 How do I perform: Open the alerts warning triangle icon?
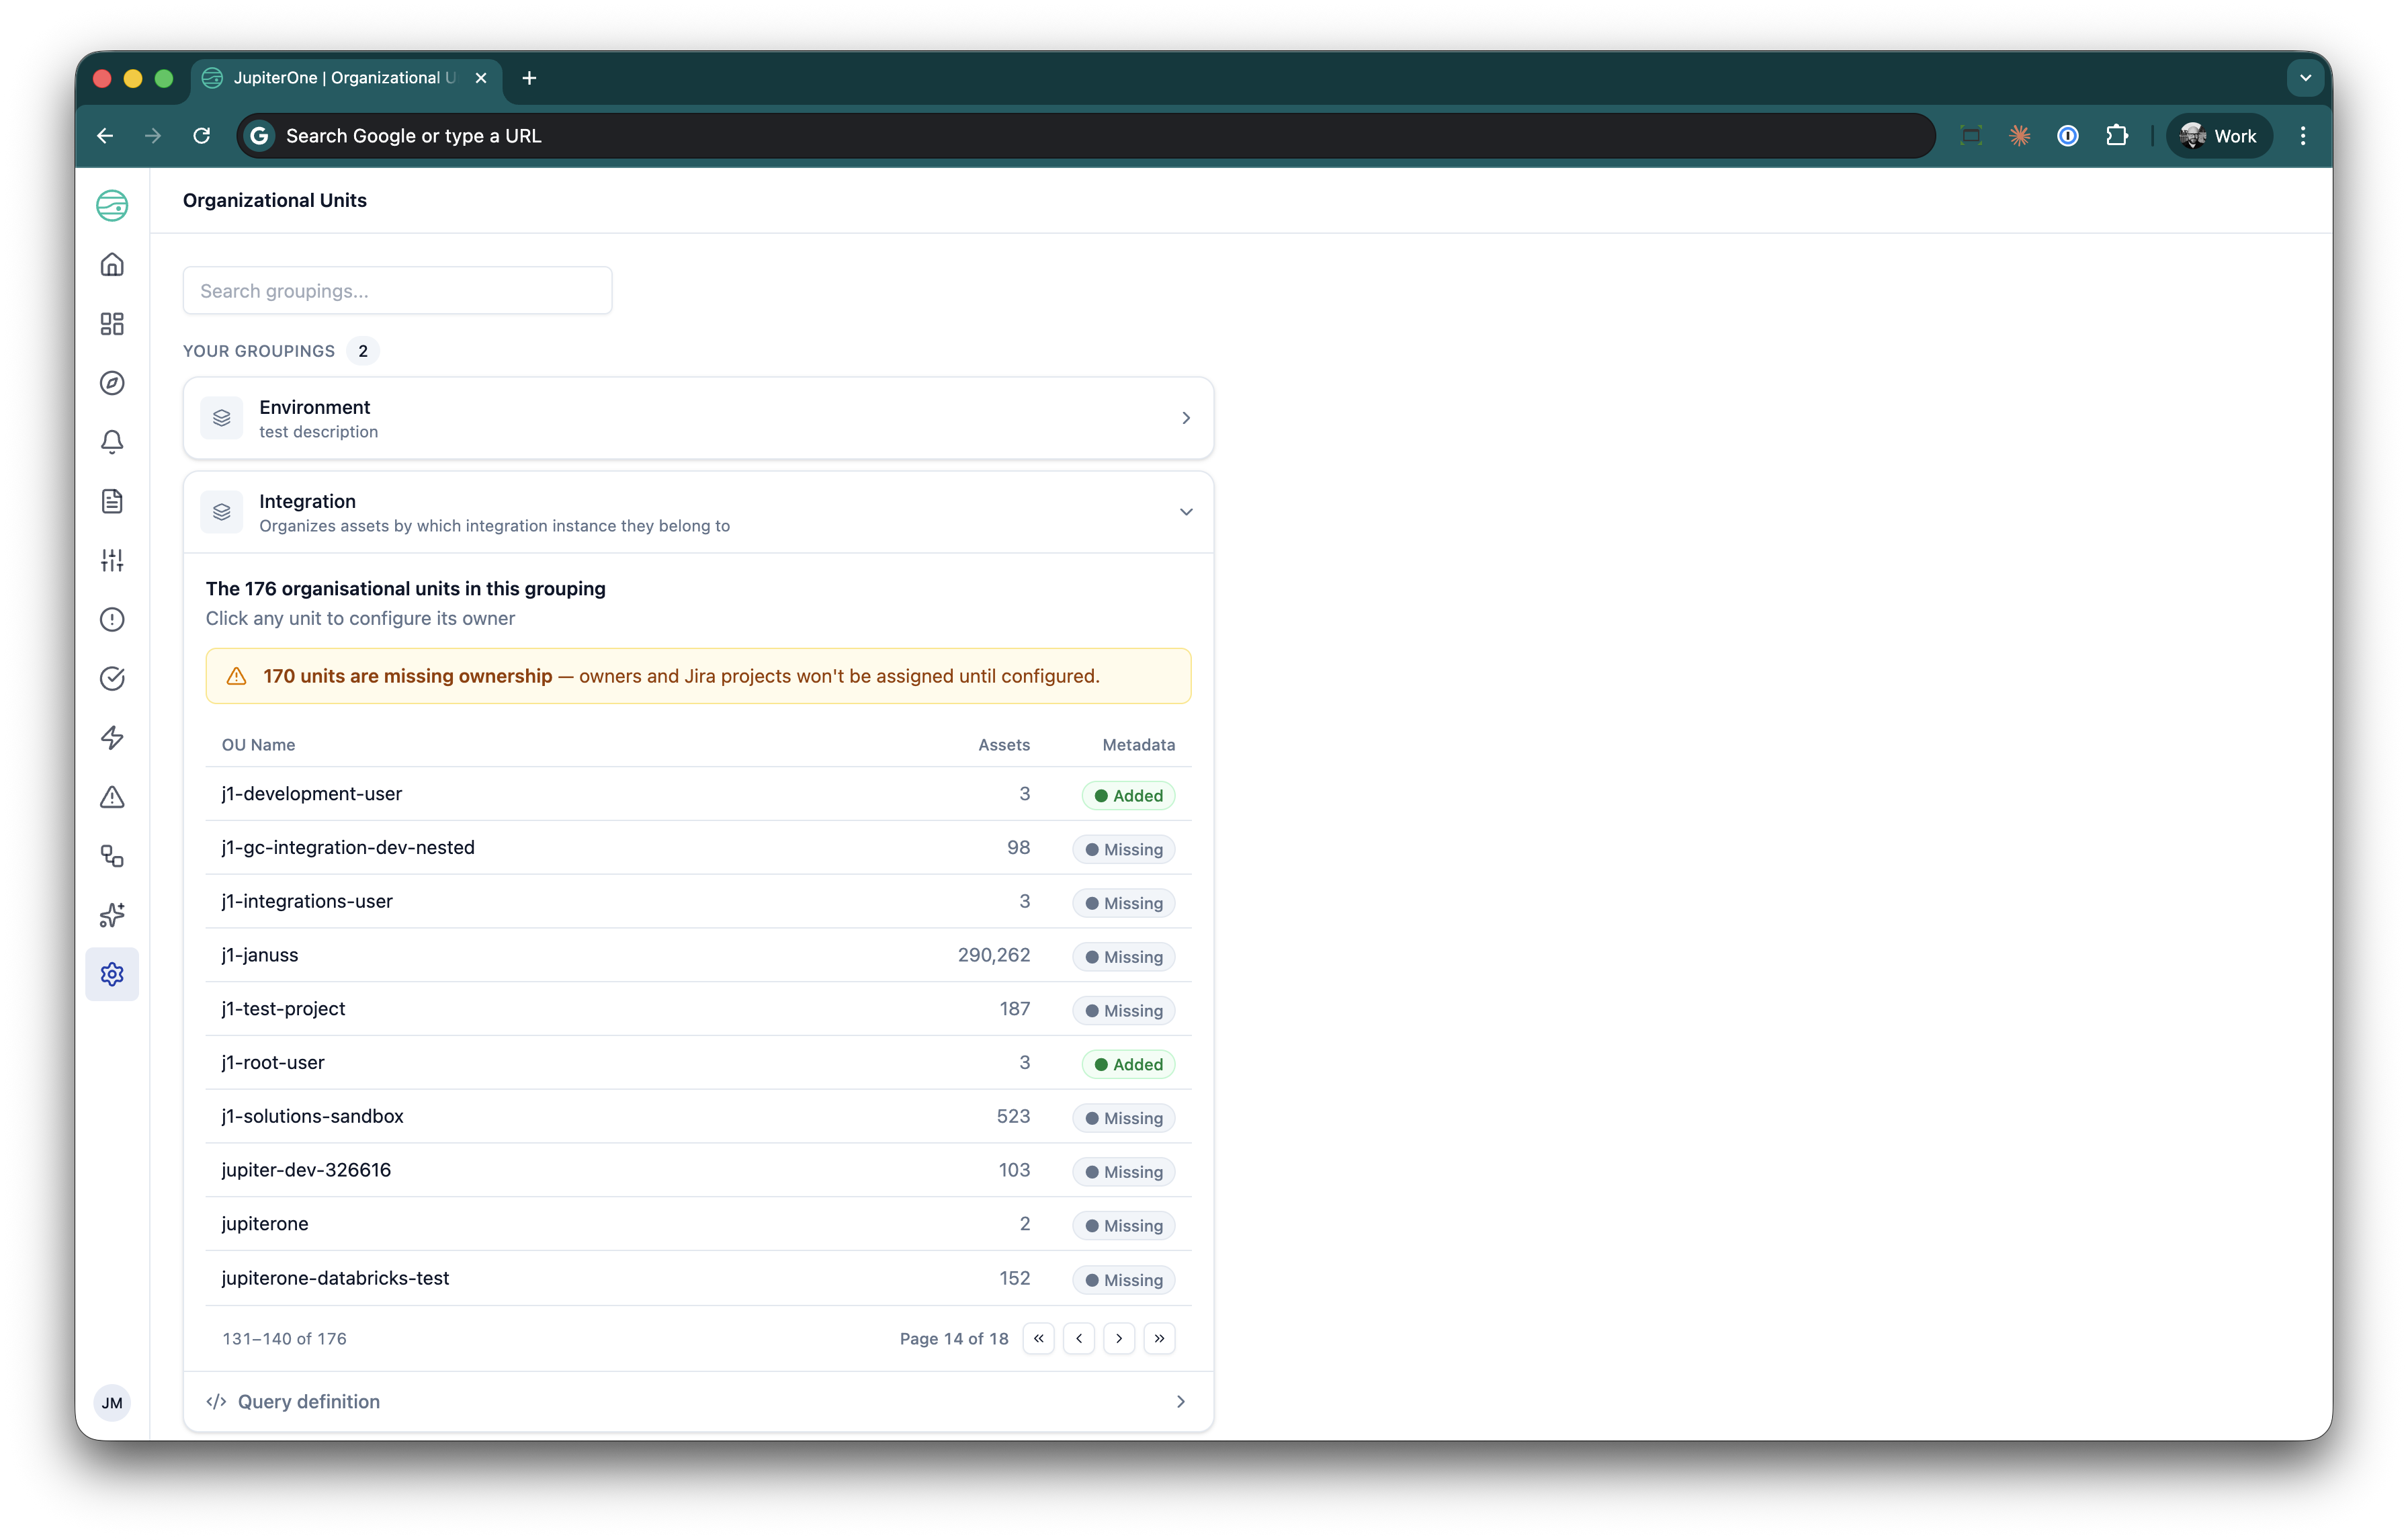click(112, 796)
